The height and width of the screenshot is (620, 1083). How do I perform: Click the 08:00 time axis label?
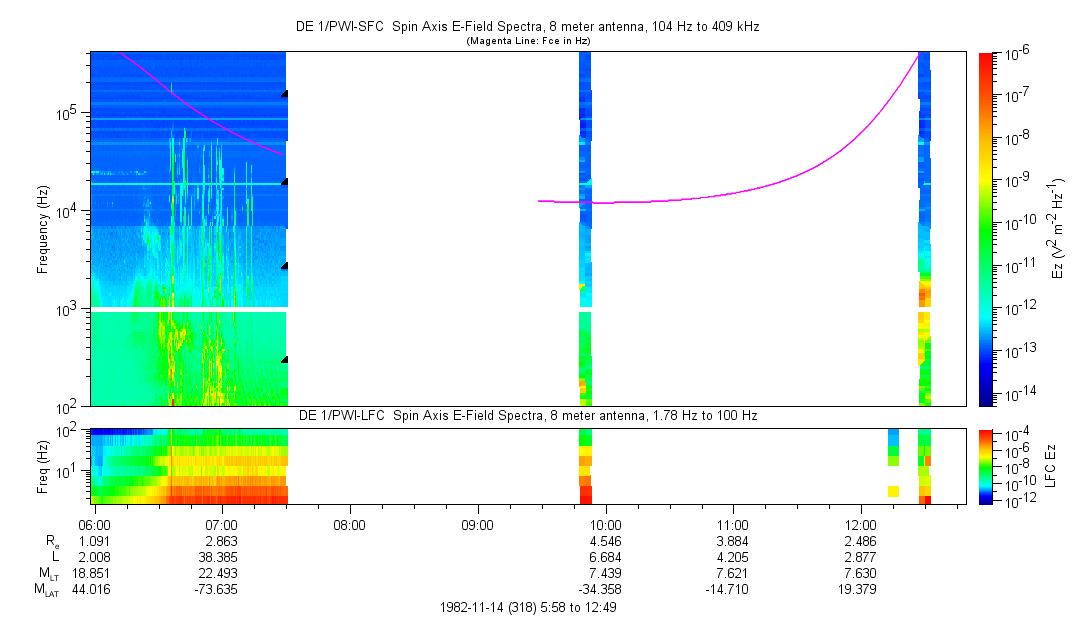[x=349, y=525]
